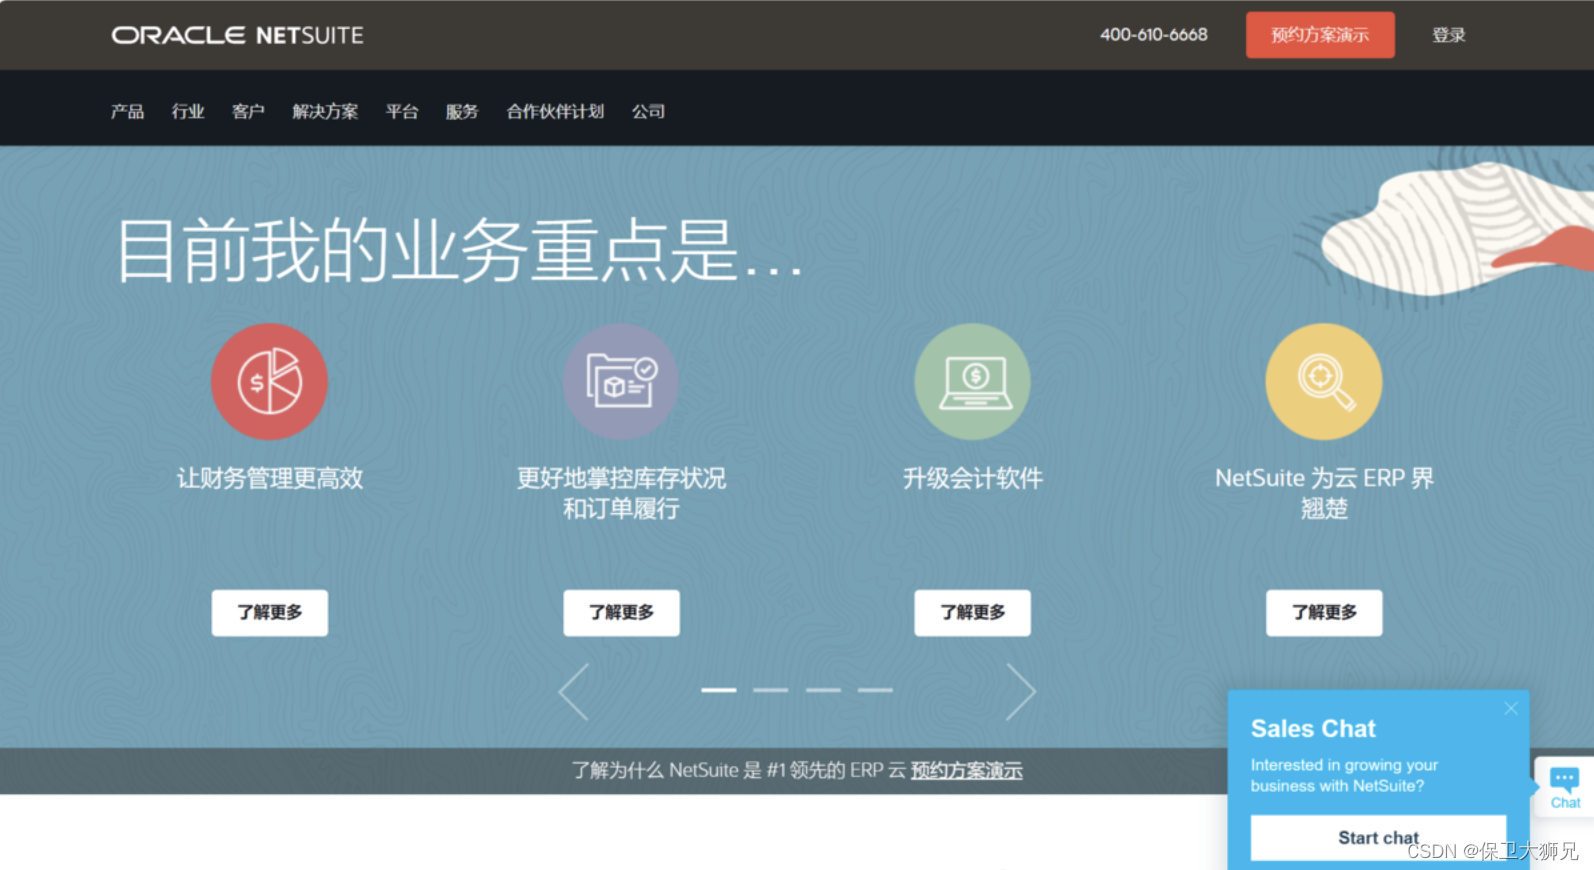The height and width of the screenshot is (870, 1594).
Task: Click the red 预约方案演示 button
Action: click(1320, 35)
